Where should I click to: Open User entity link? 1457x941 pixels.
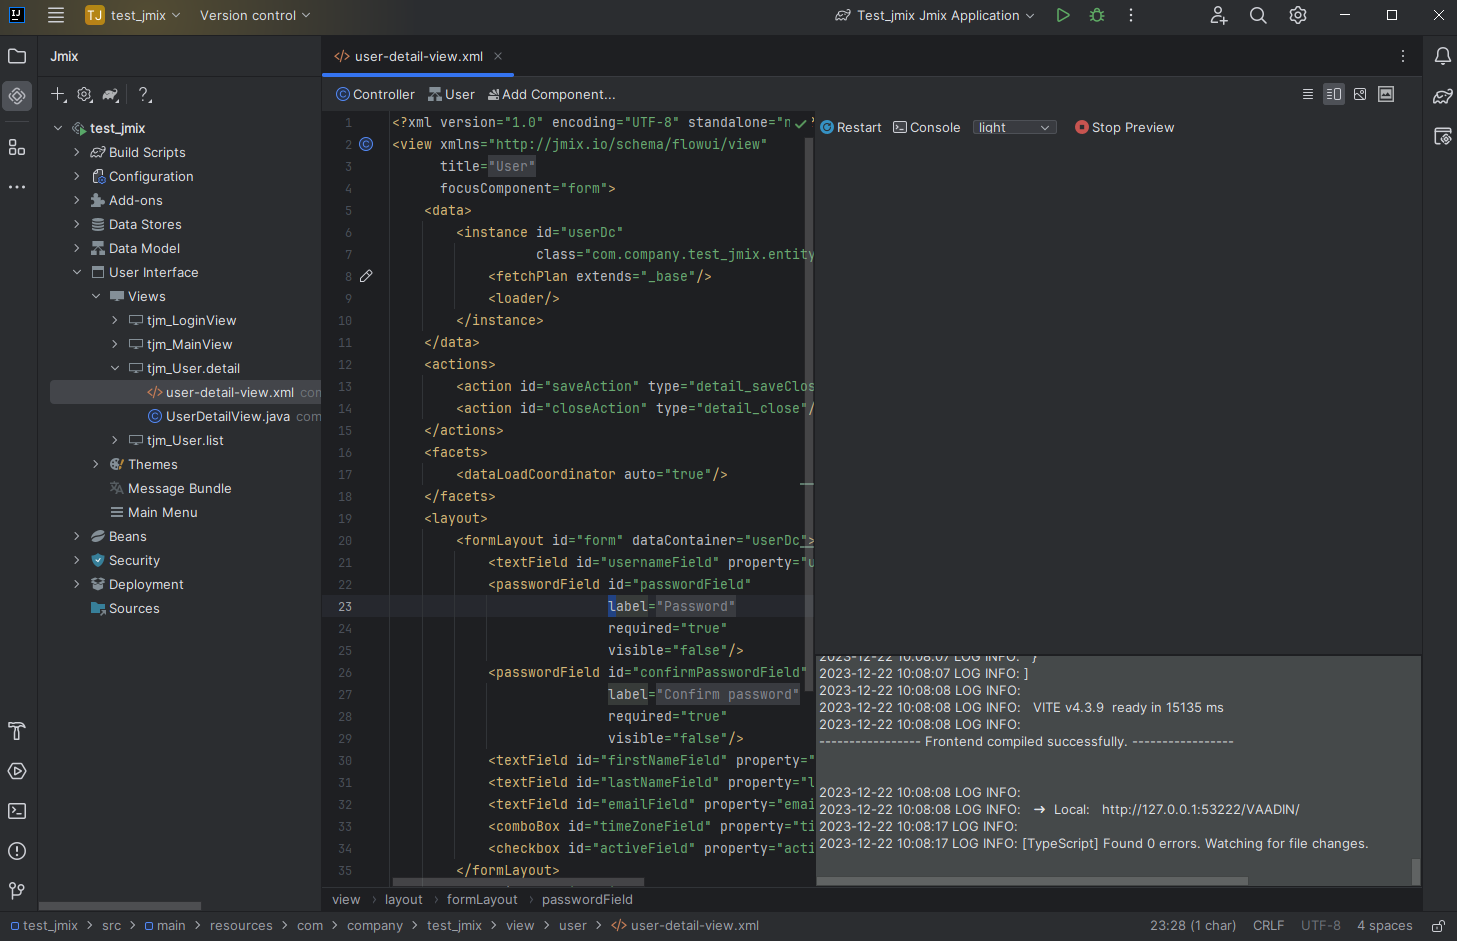point(452,94)
